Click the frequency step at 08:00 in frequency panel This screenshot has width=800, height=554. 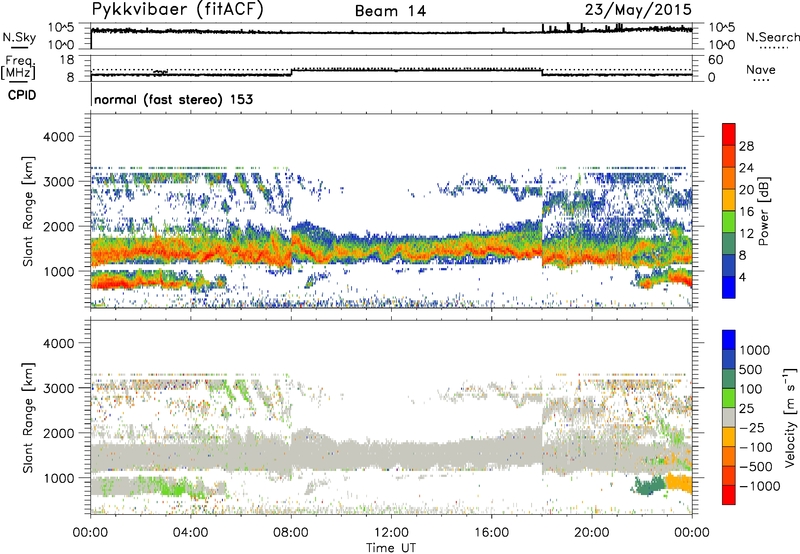click(291, 72)
